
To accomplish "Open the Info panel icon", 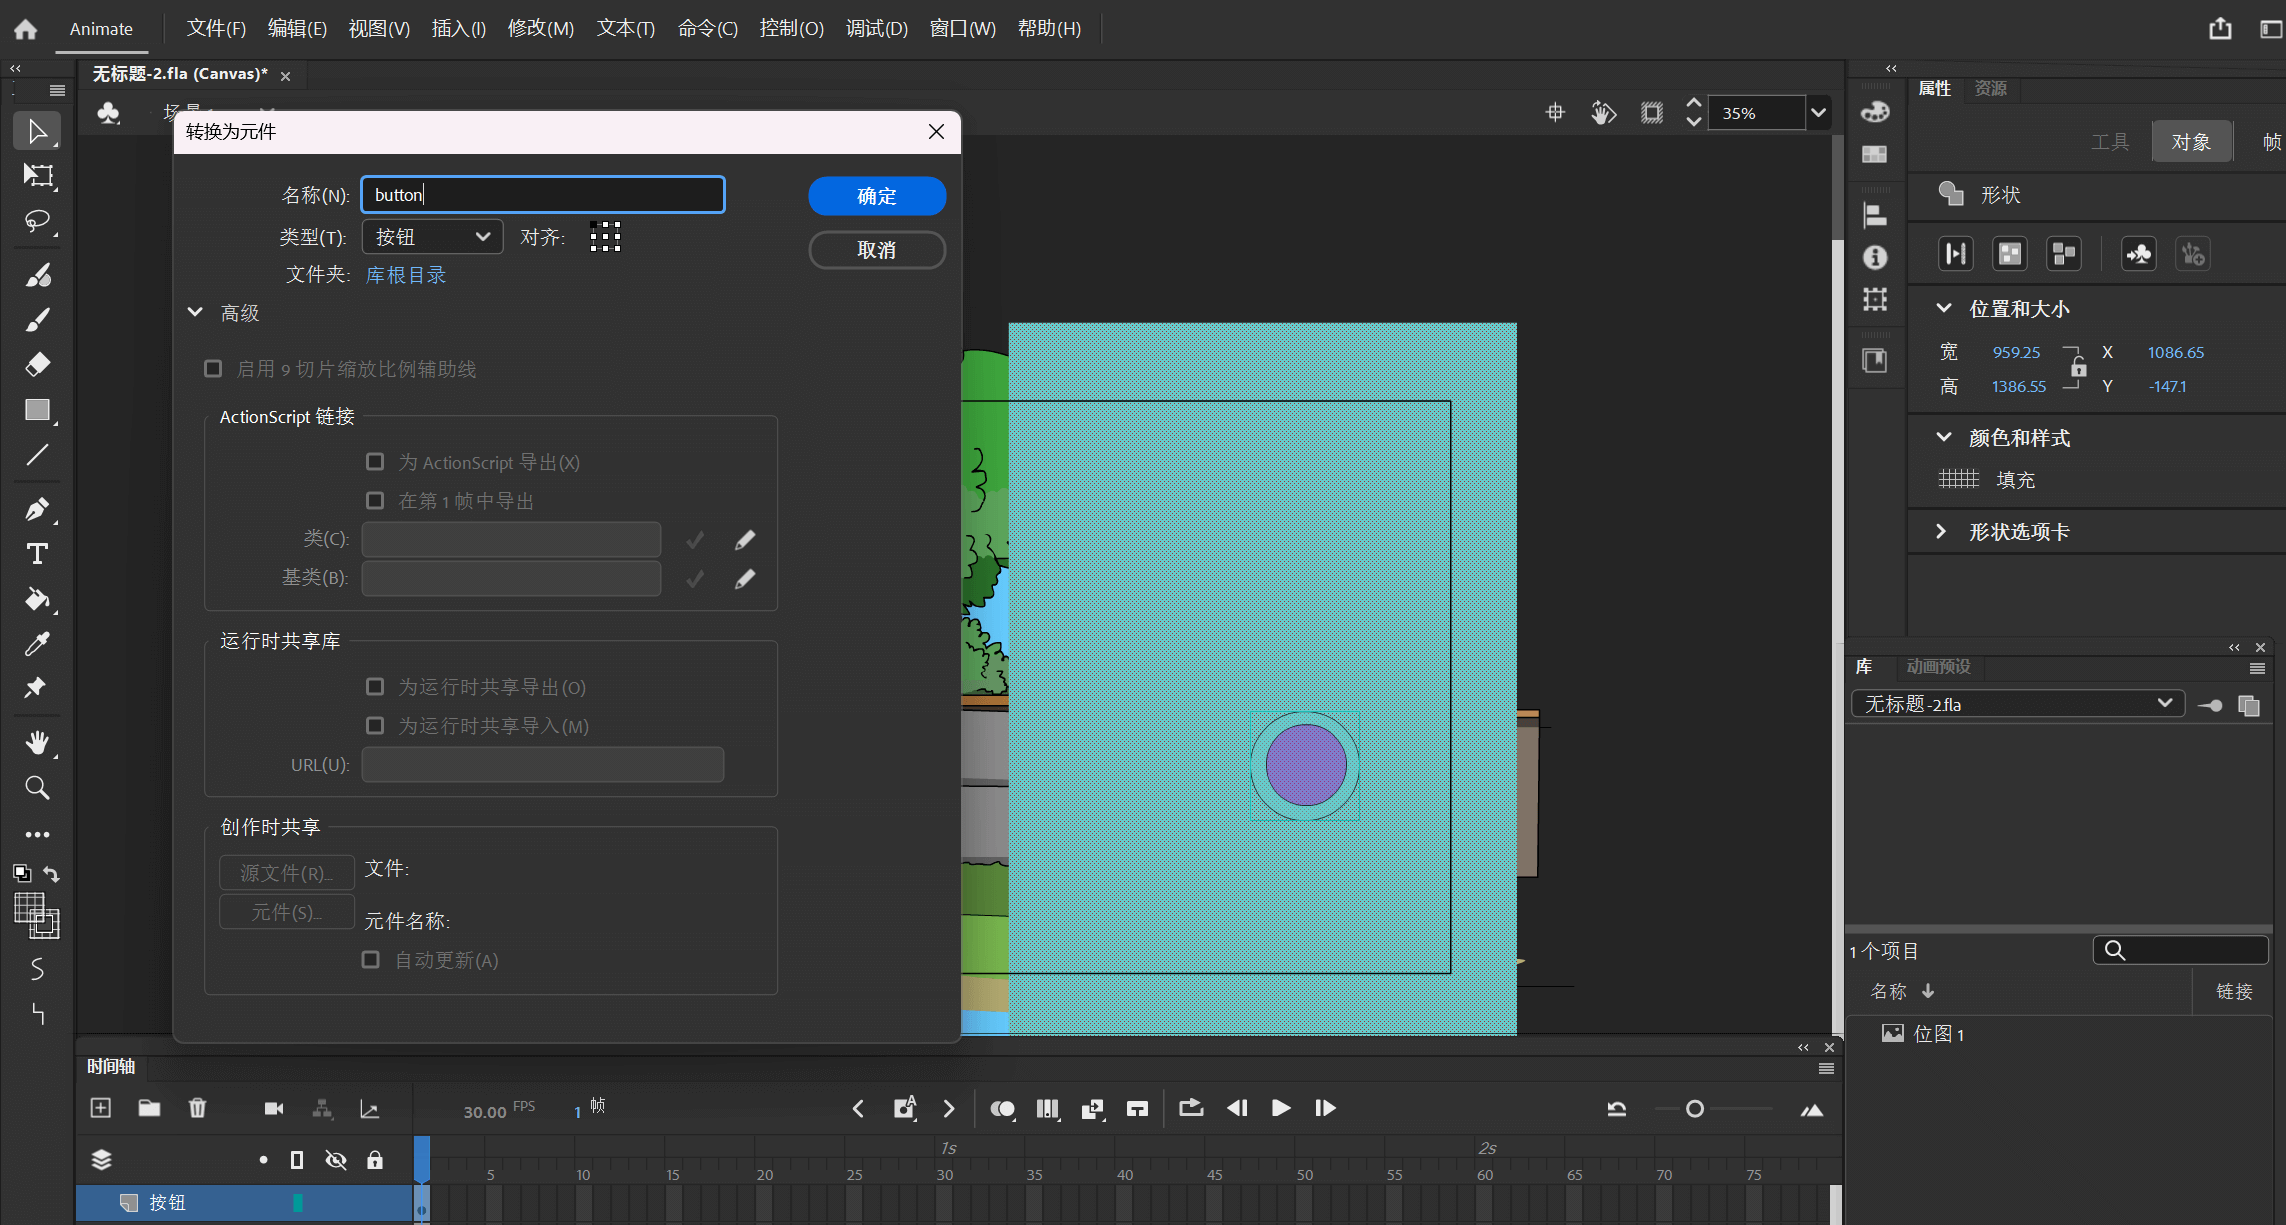I will tap(1875, 257).
